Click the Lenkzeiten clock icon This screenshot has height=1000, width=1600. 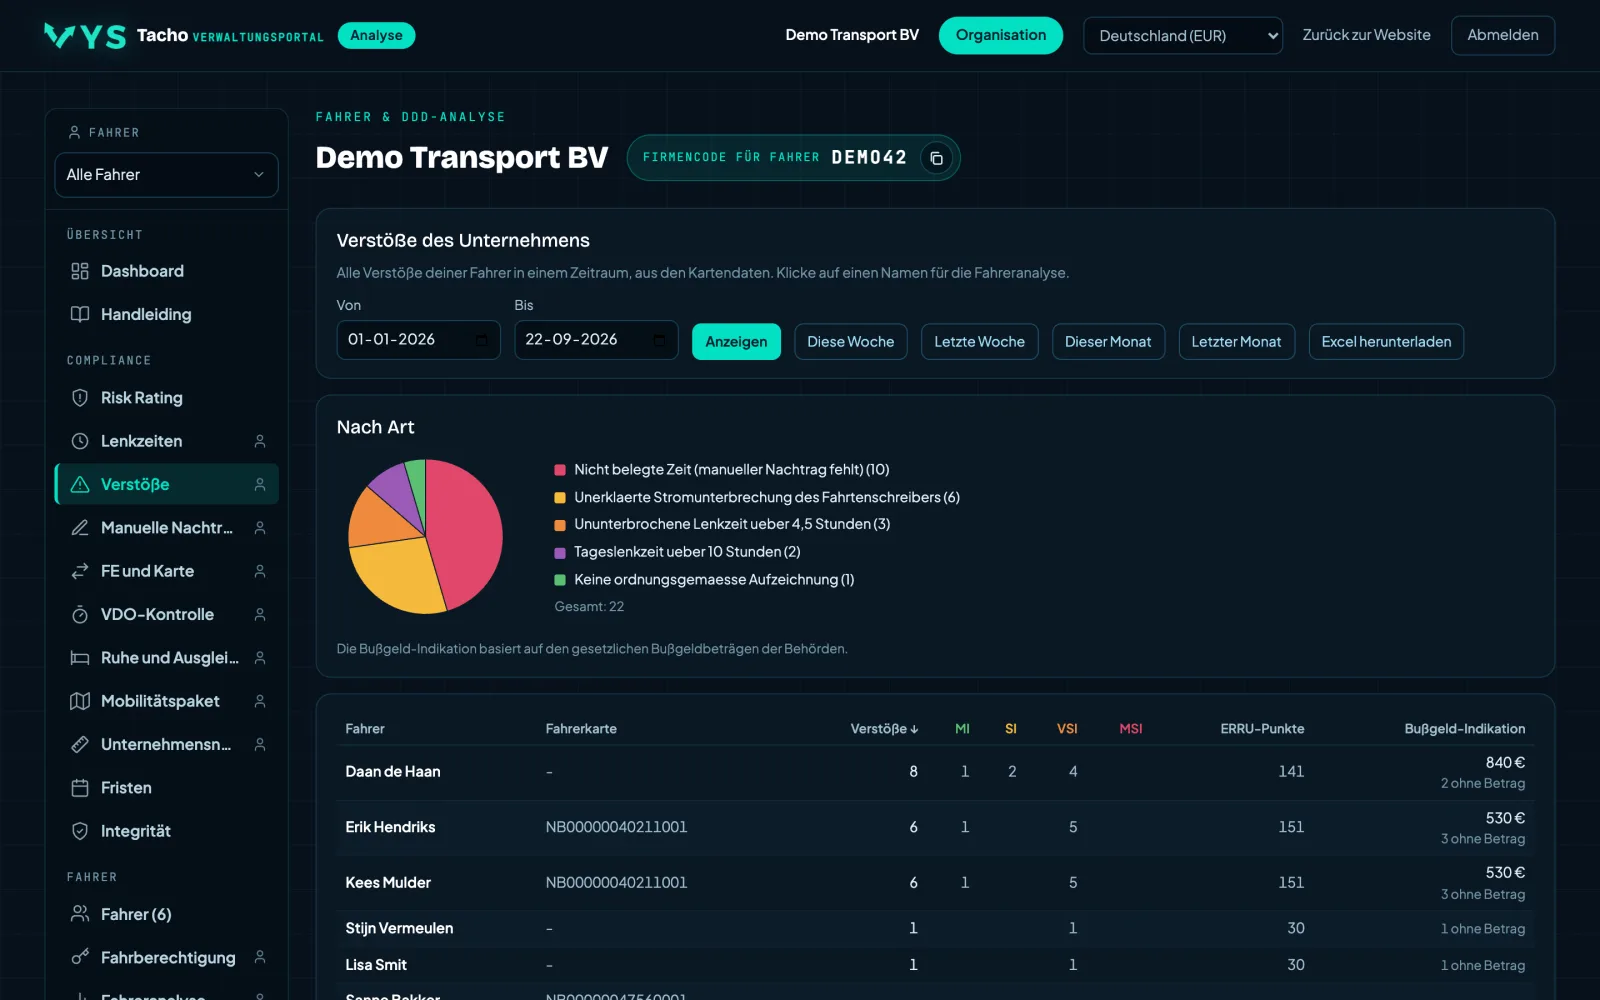click(x=80, y=441)
